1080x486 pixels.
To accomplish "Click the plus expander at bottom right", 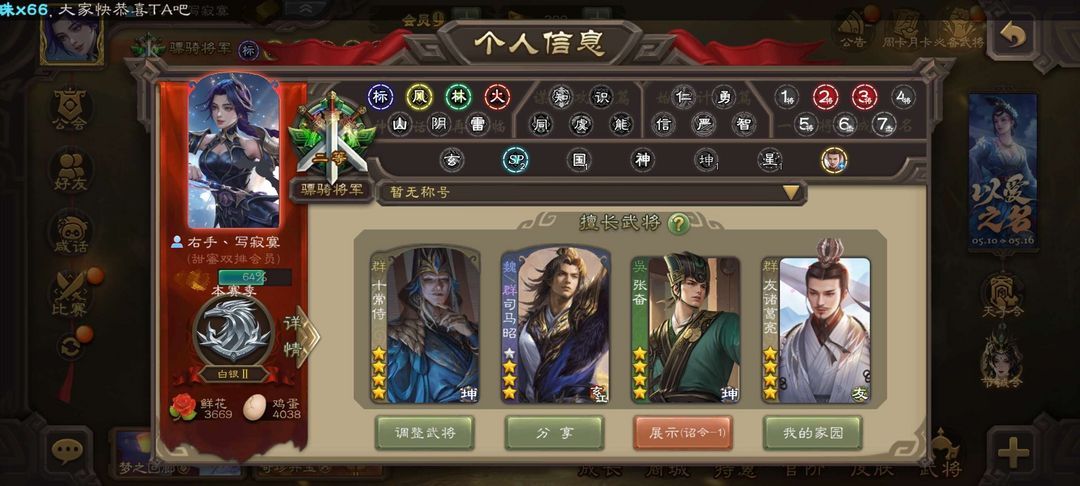I will tap(1012, 452).
